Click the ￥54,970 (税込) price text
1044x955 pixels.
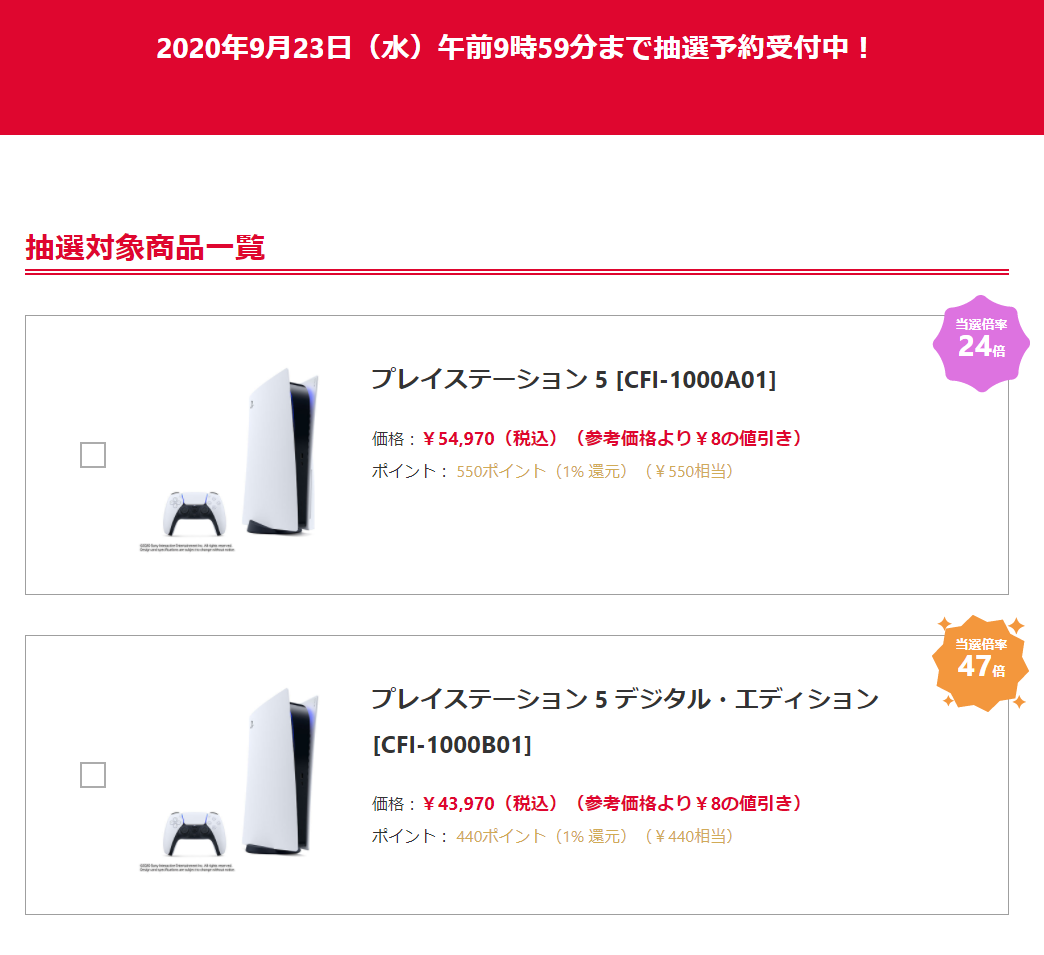point(490,438)
